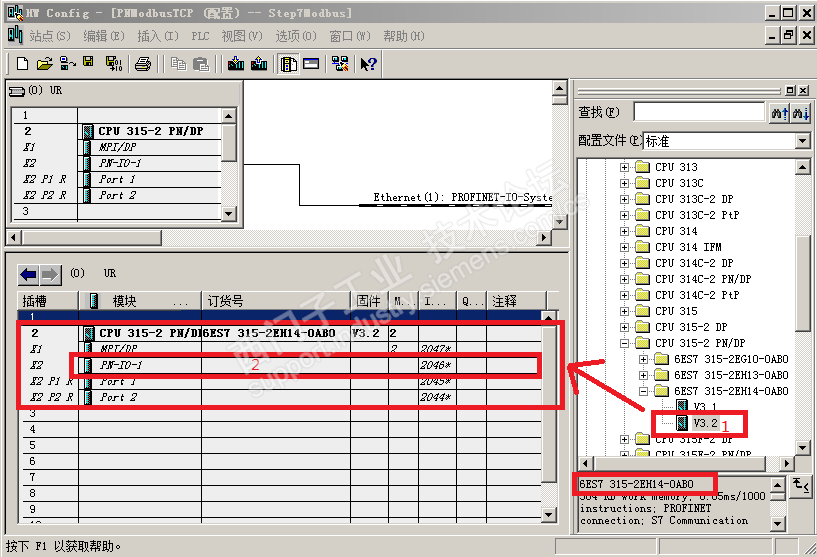Viewport: 817px width, 557px height.
Task: Select PN-IO-1 row in detail table
Action: click(x=281, y=365)
